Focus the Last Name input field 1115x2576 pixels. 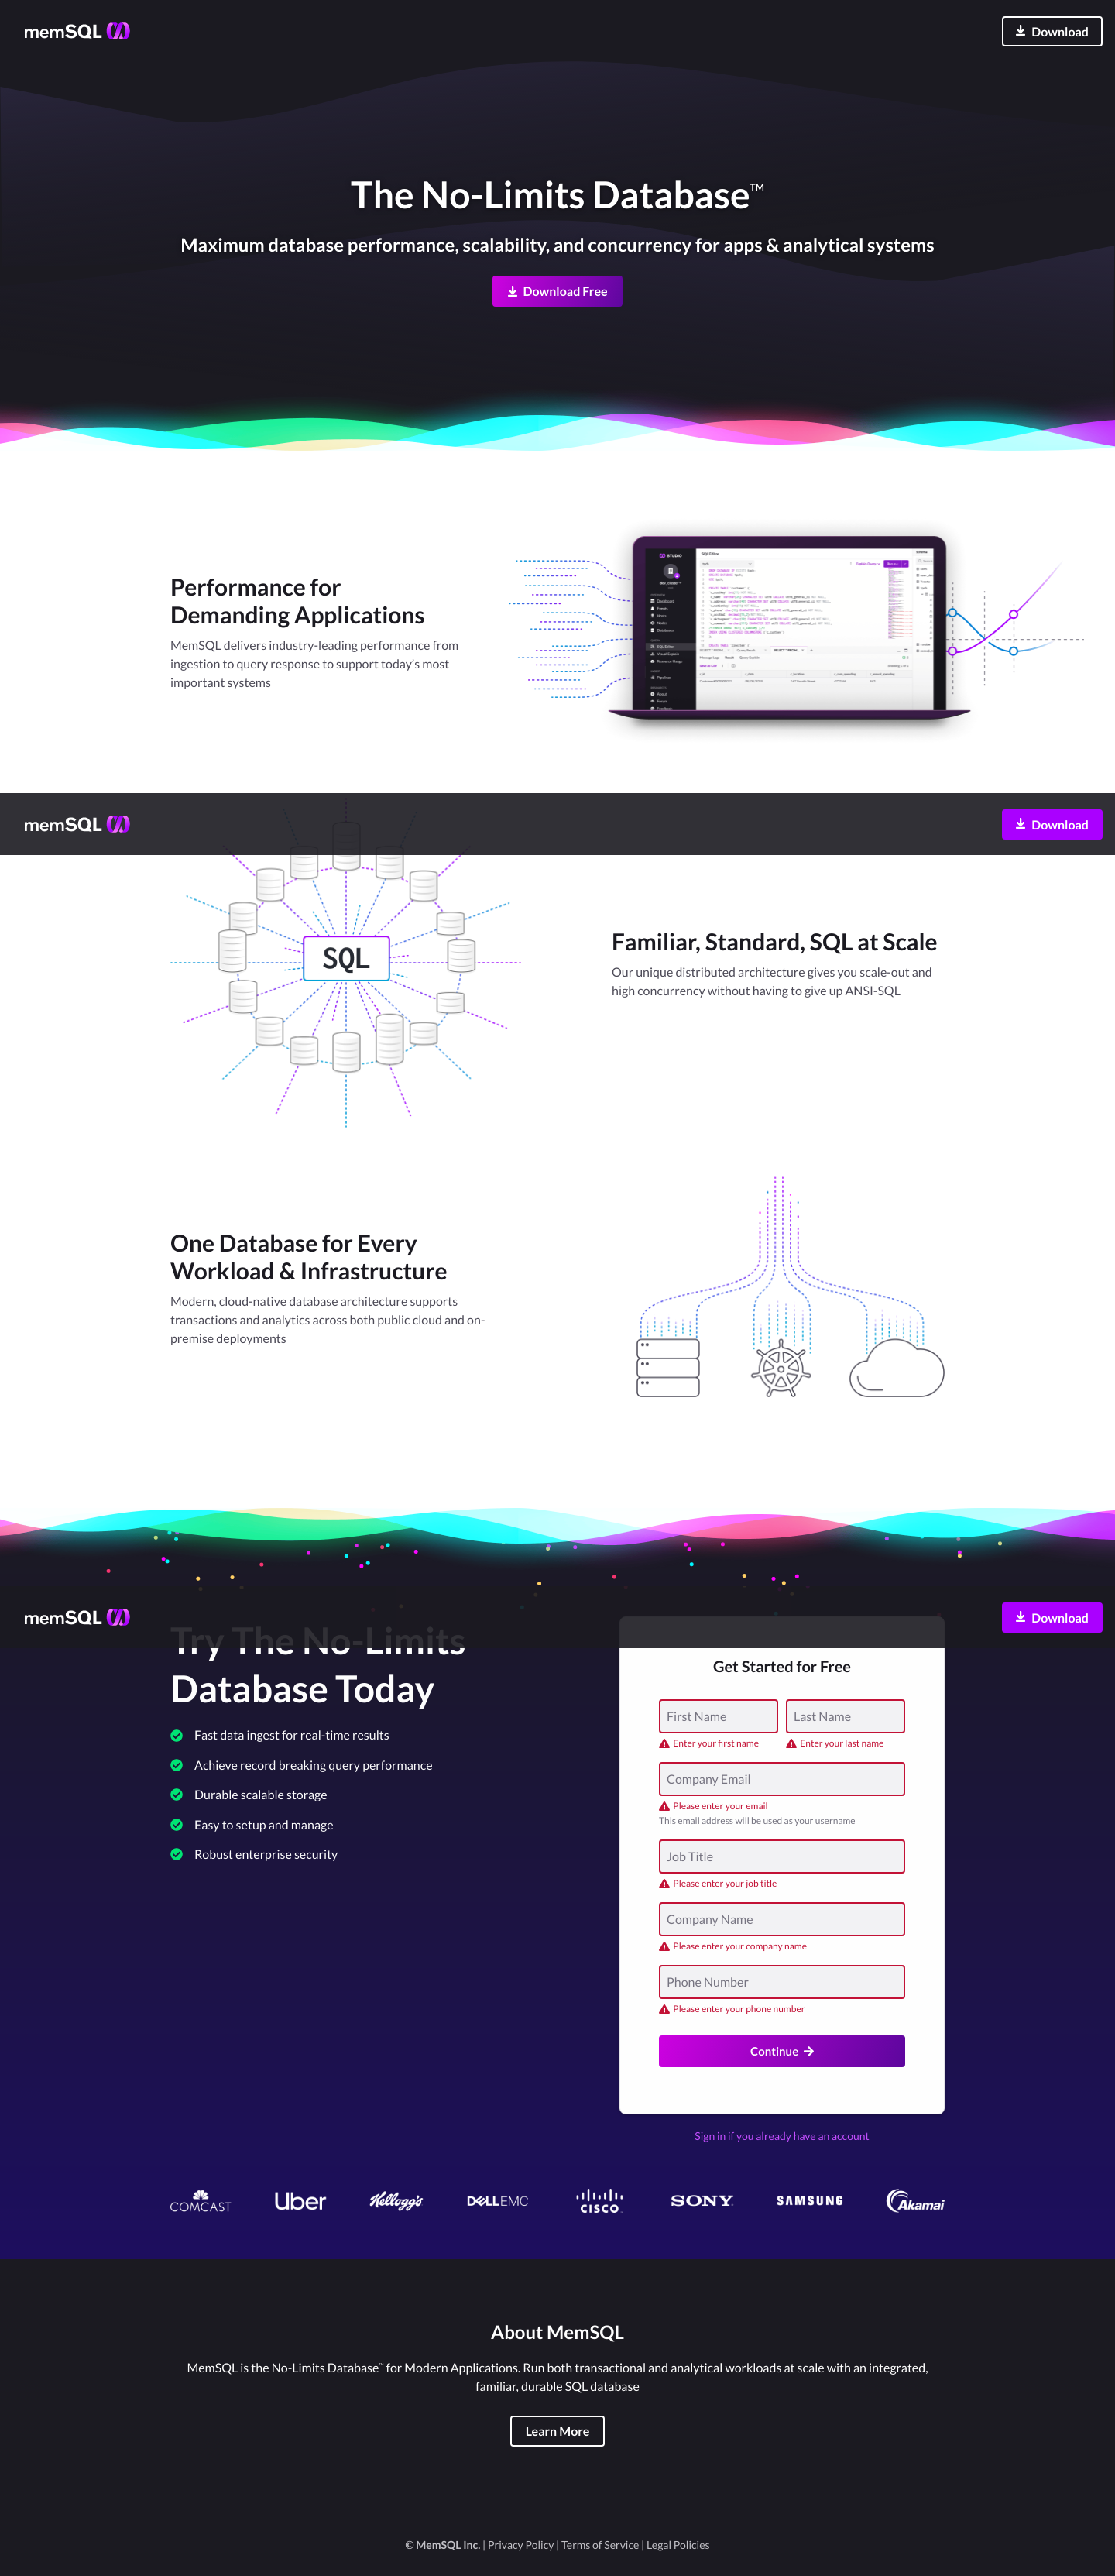click(x=845, y=1716)
